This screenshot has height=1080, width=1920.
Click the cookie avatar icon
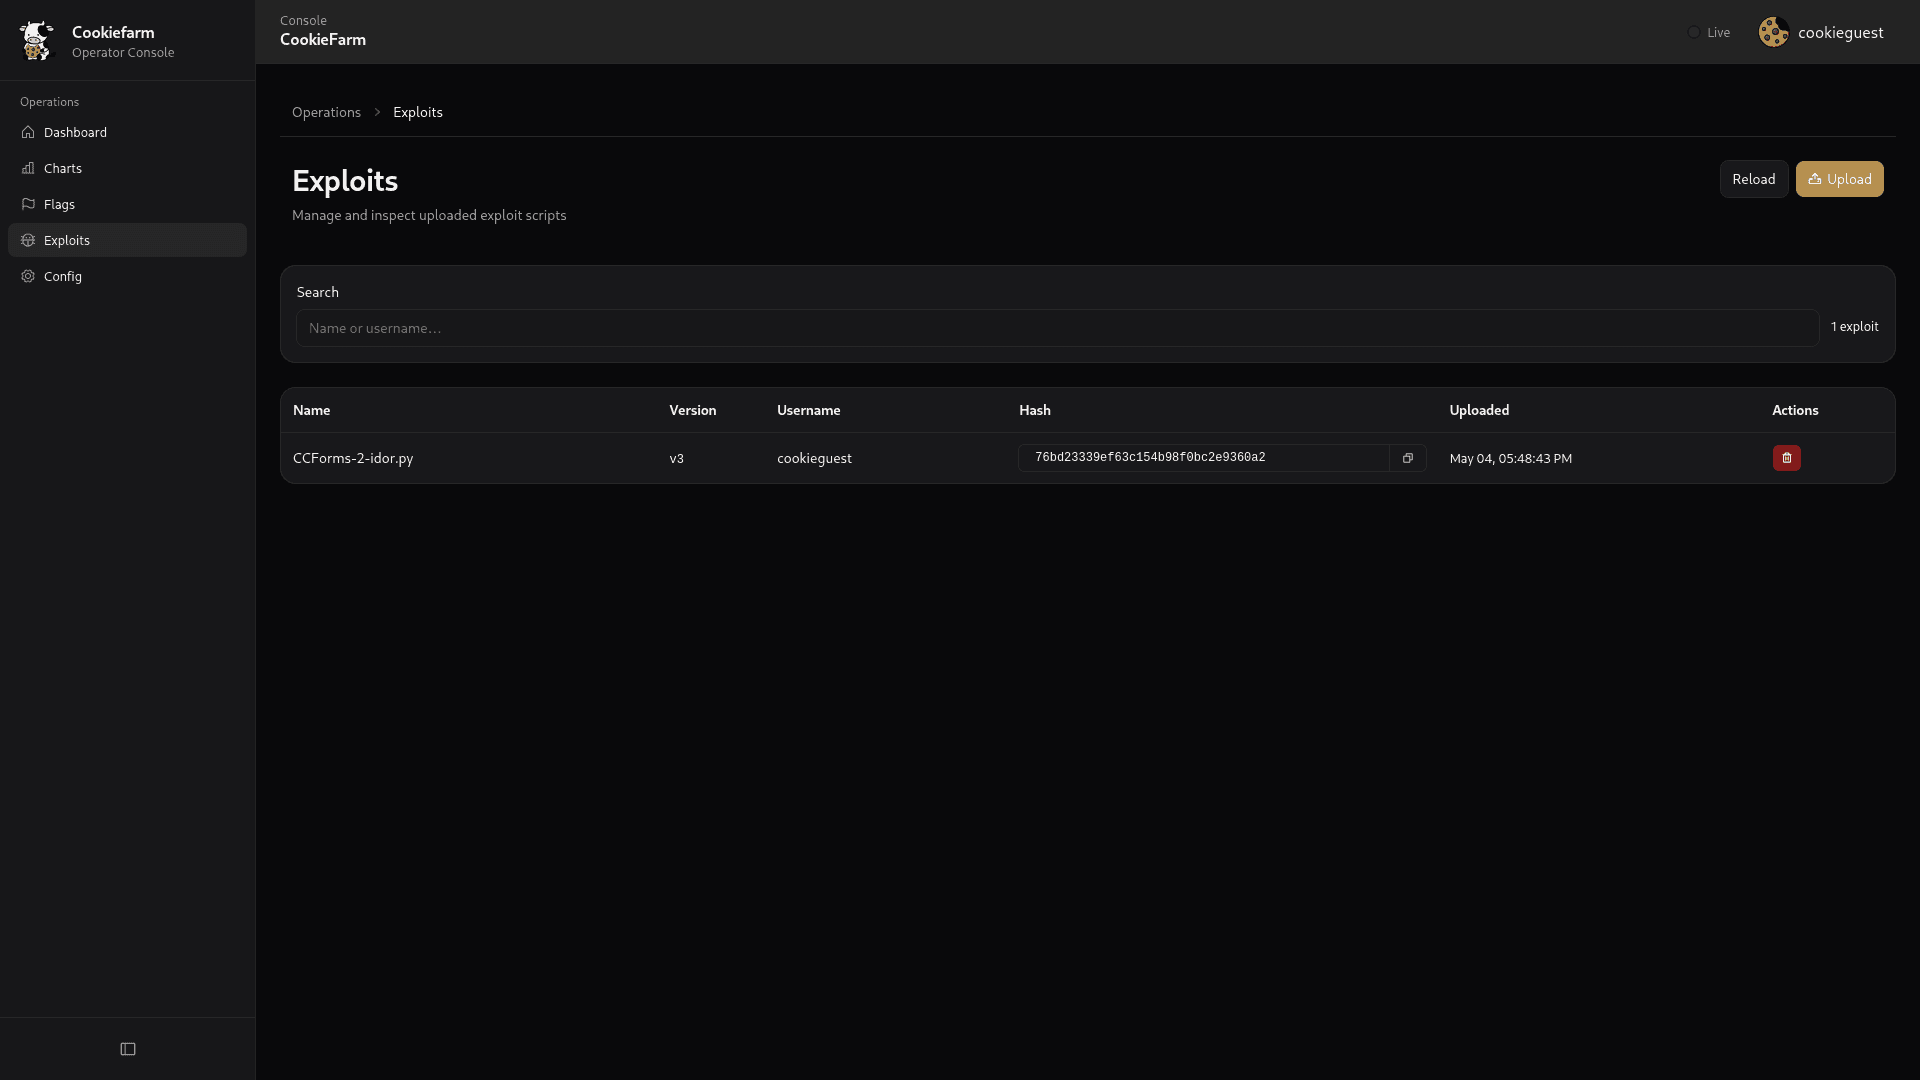(1774, 32)
